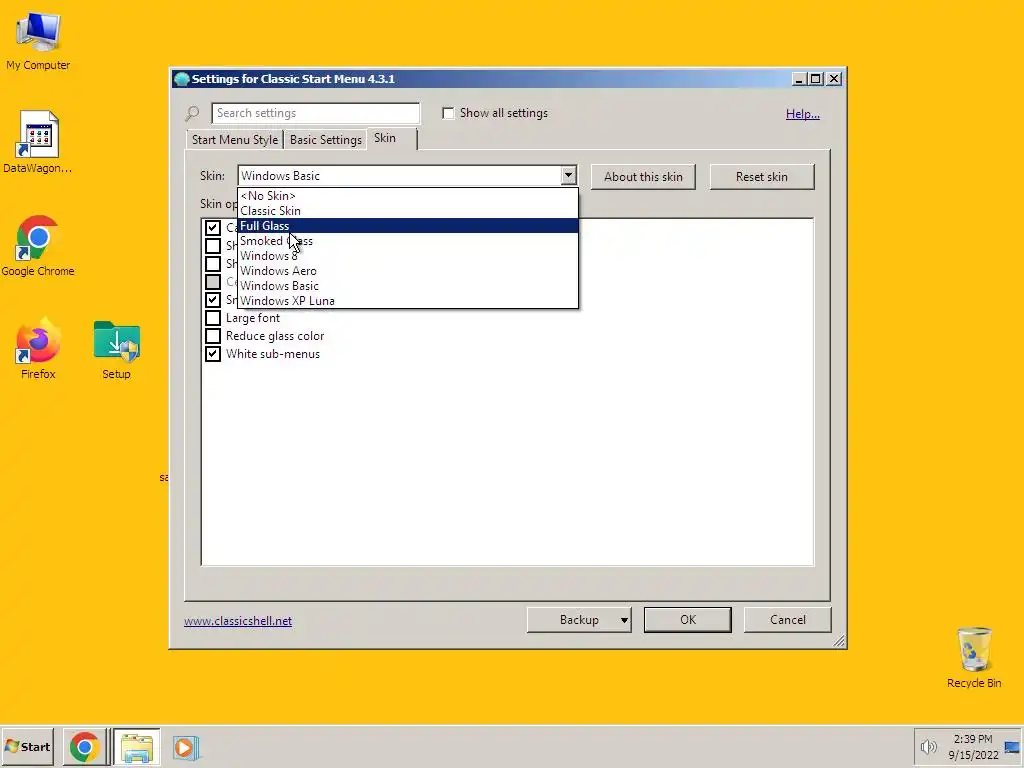This screenshot has height=768, width=1024.
Task: Select Full Glass skin
Action: pyautogui.click(x=408, y=225)
